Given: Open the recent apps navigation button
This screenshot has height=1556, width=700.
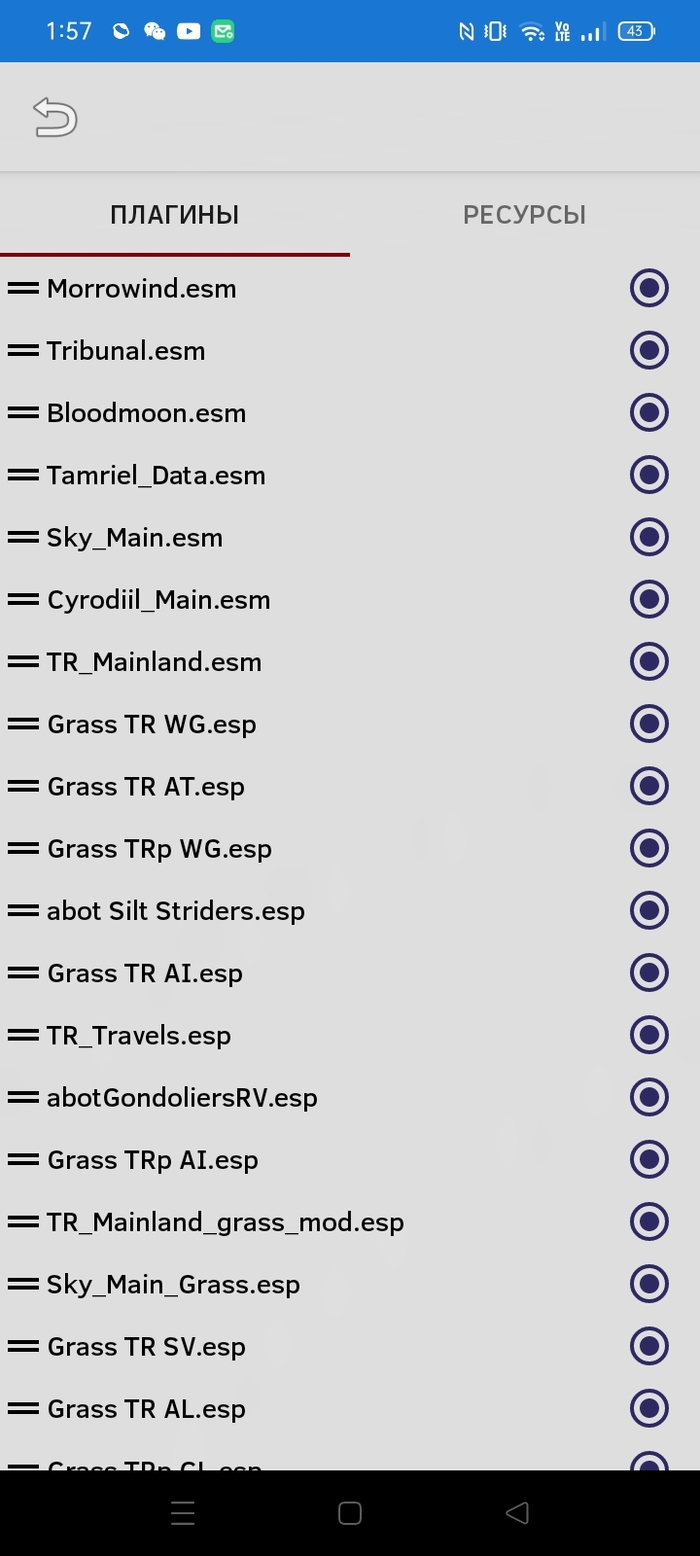Looking at the screenshot, I should click(x=183, y=1513).
